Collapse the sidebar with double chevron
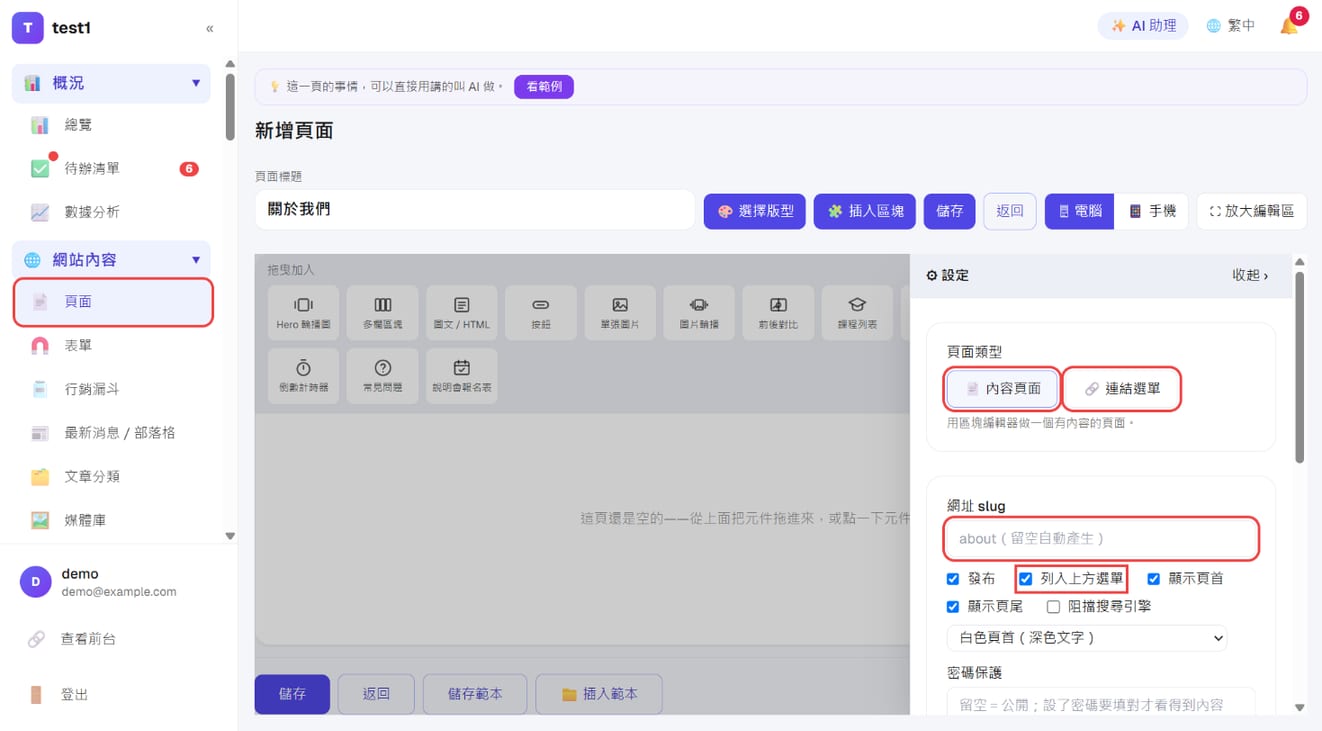This screenshot has height=731, width=1322. coord(209,28)
